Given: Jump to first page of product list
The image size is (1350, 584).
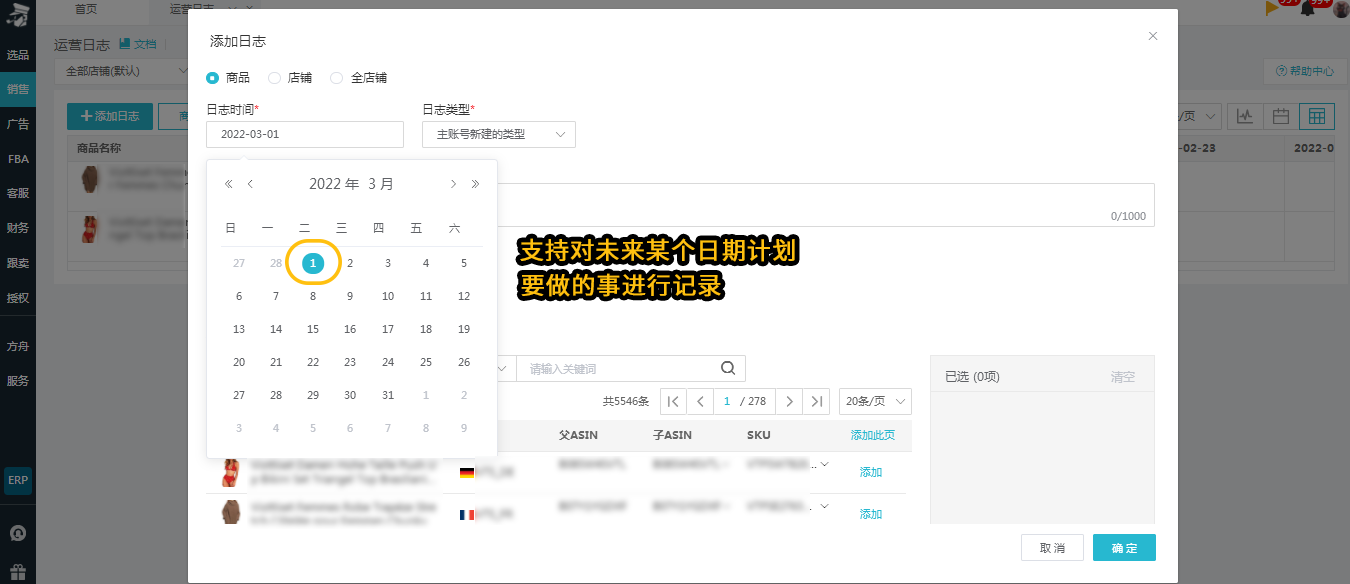Looking at the screenshot, I should 673,401.
